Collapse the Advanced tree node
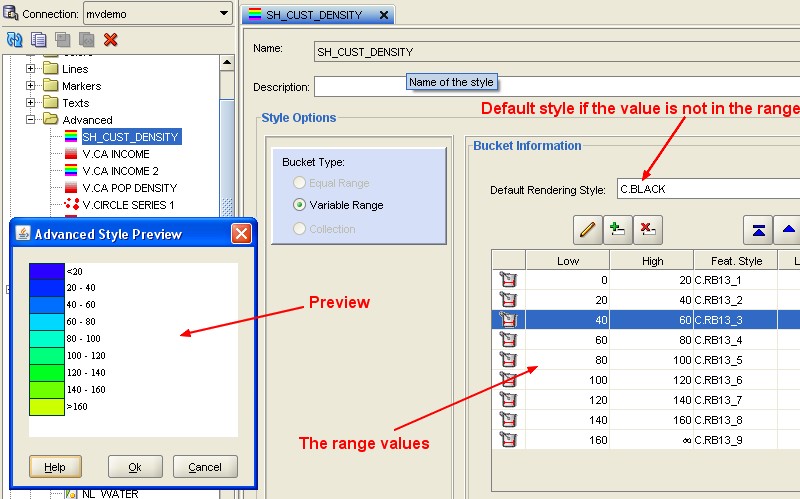The width and height of the screenshot is (800, 499). click(30, 119)
